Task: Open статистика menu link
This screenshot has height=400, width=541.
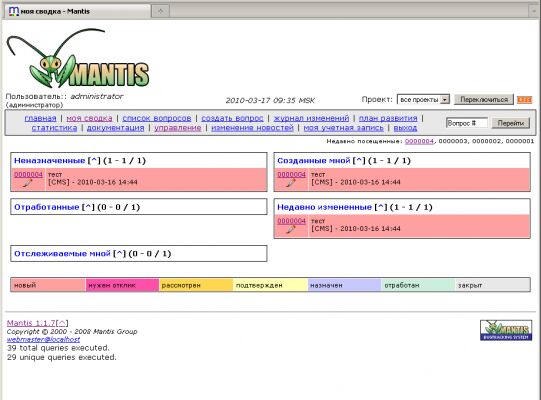Action: pos(54,128)
